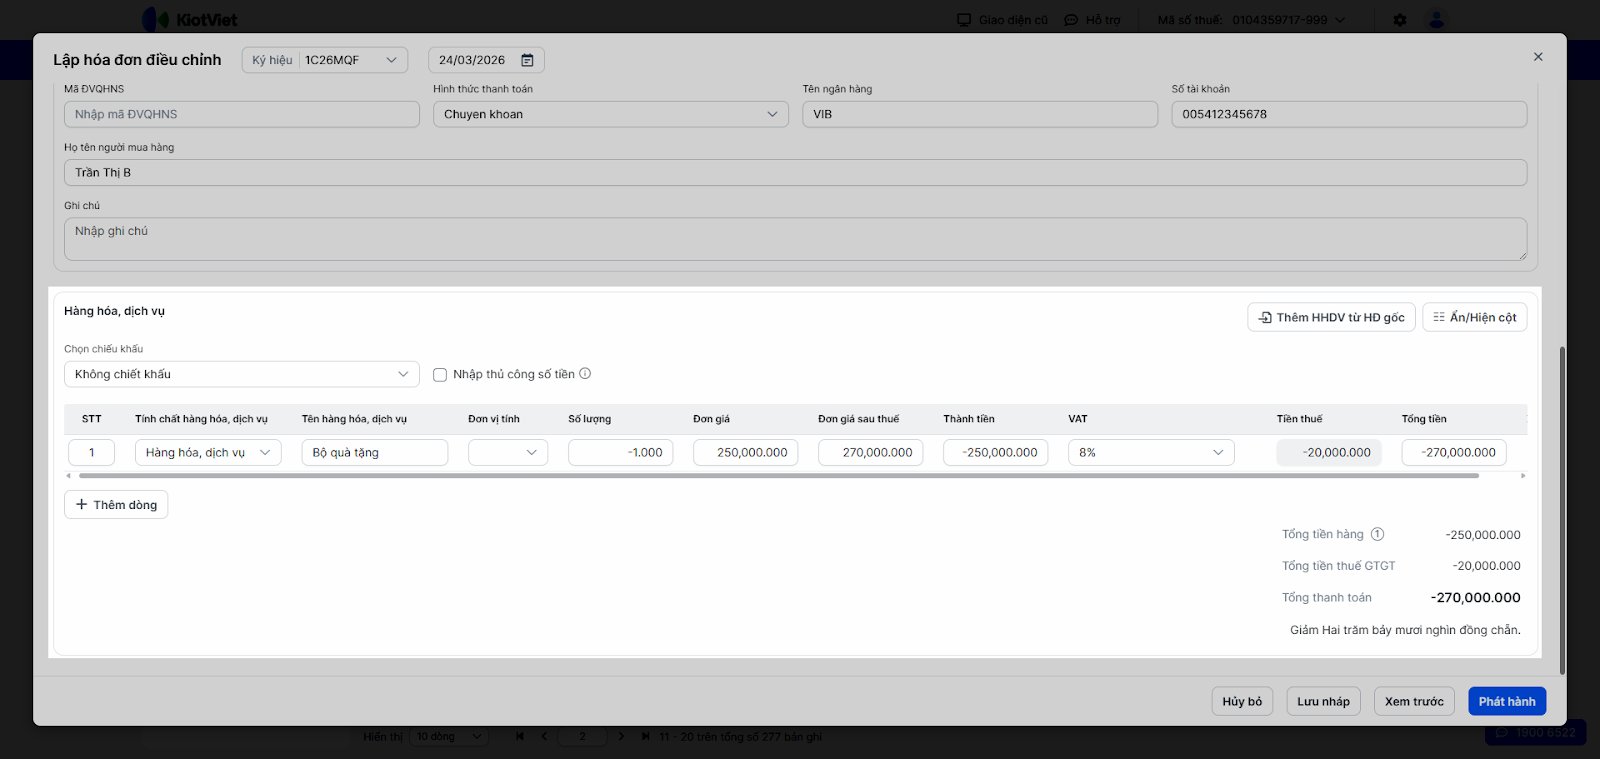Viewport: 1600px width, 759px height.
Task: Open the calendar icon next to 24/03/2026
Action: coord(527,60)
